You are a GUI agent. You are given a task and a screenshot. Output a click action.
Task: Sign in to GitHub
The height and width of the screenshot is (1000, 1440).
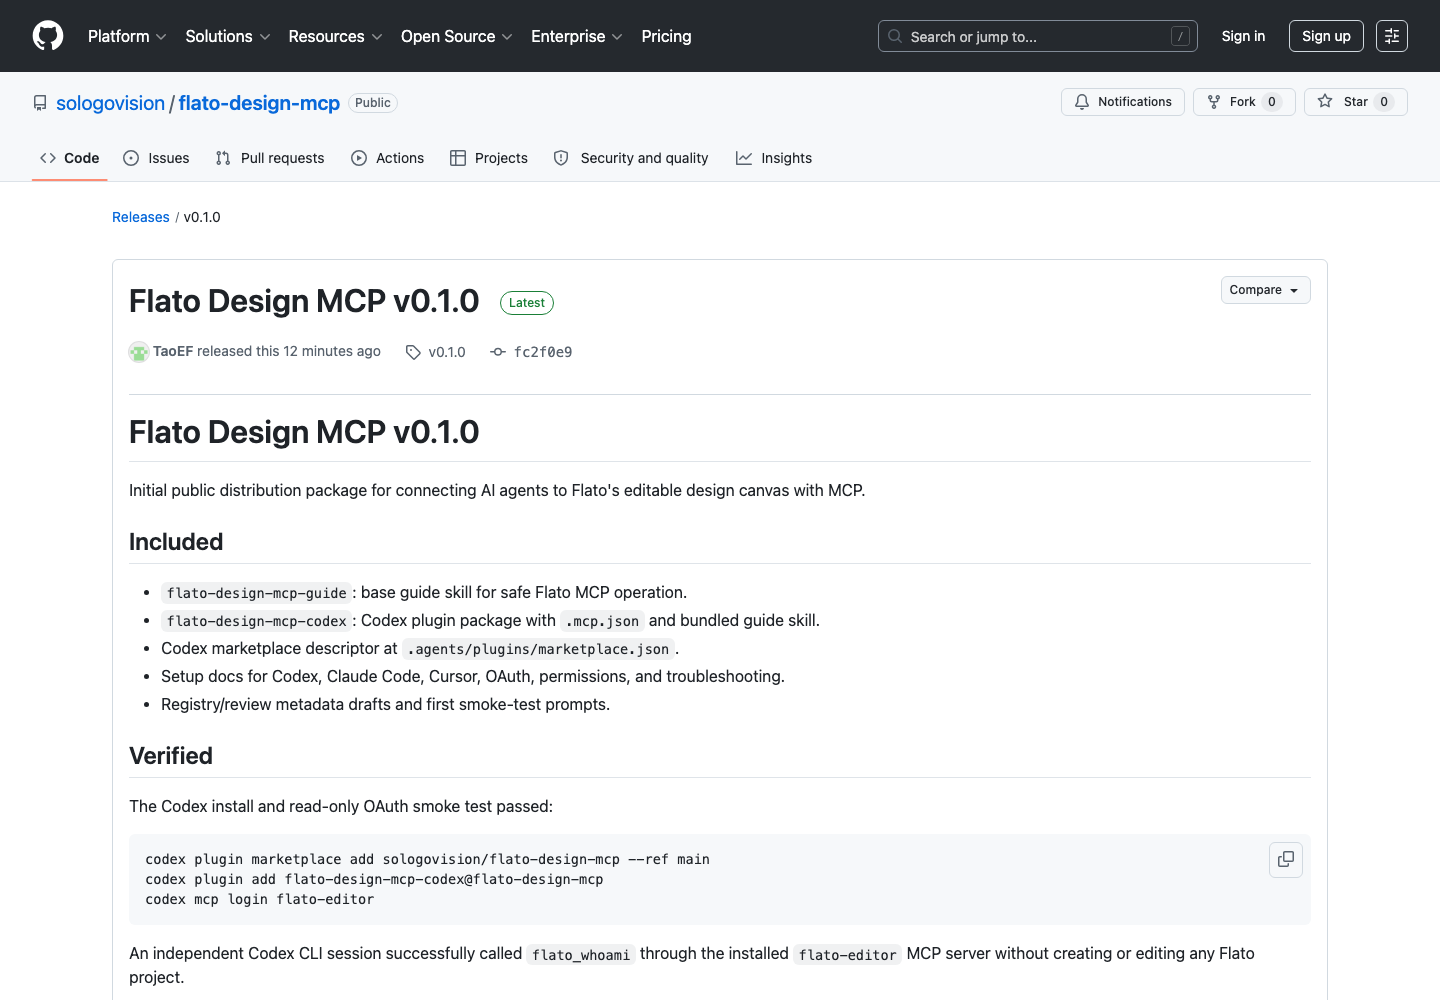click(1243, 36)
